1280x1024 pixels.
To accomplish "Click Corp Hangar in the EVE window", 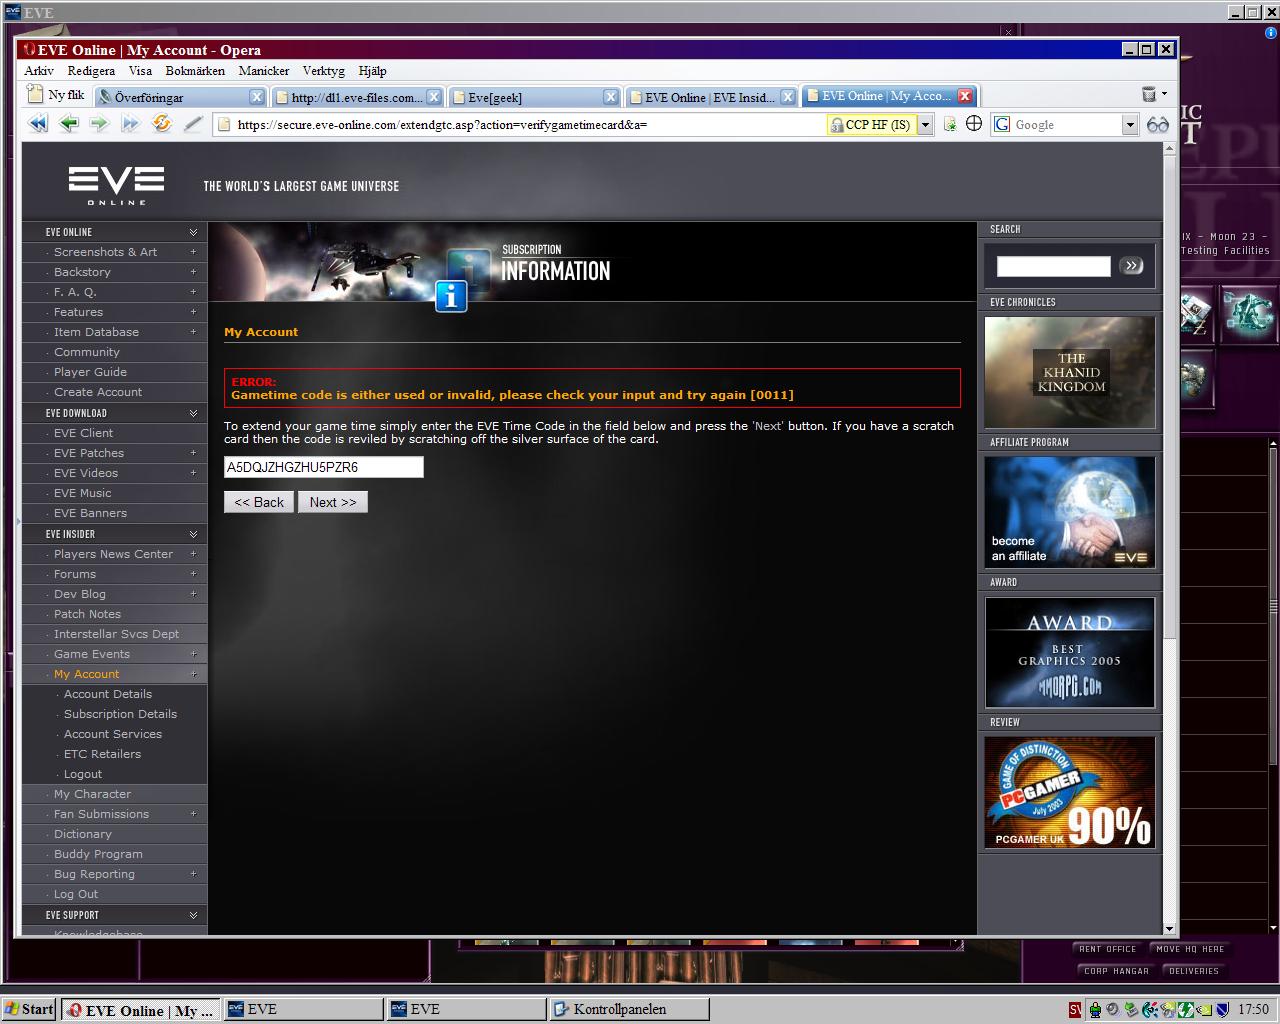I will [1115, 970].
